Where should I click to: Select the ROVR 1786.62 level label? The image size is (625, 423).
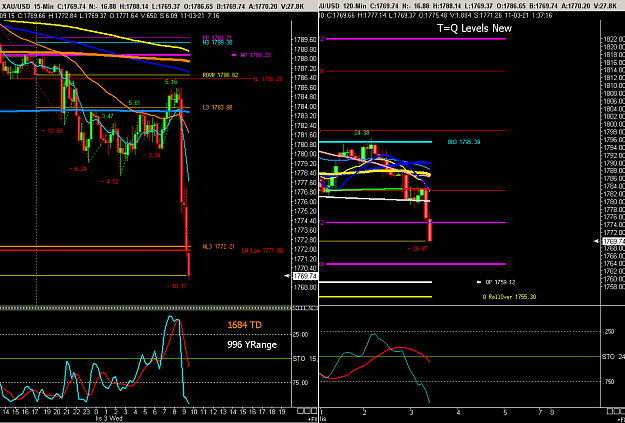(220, 75)
